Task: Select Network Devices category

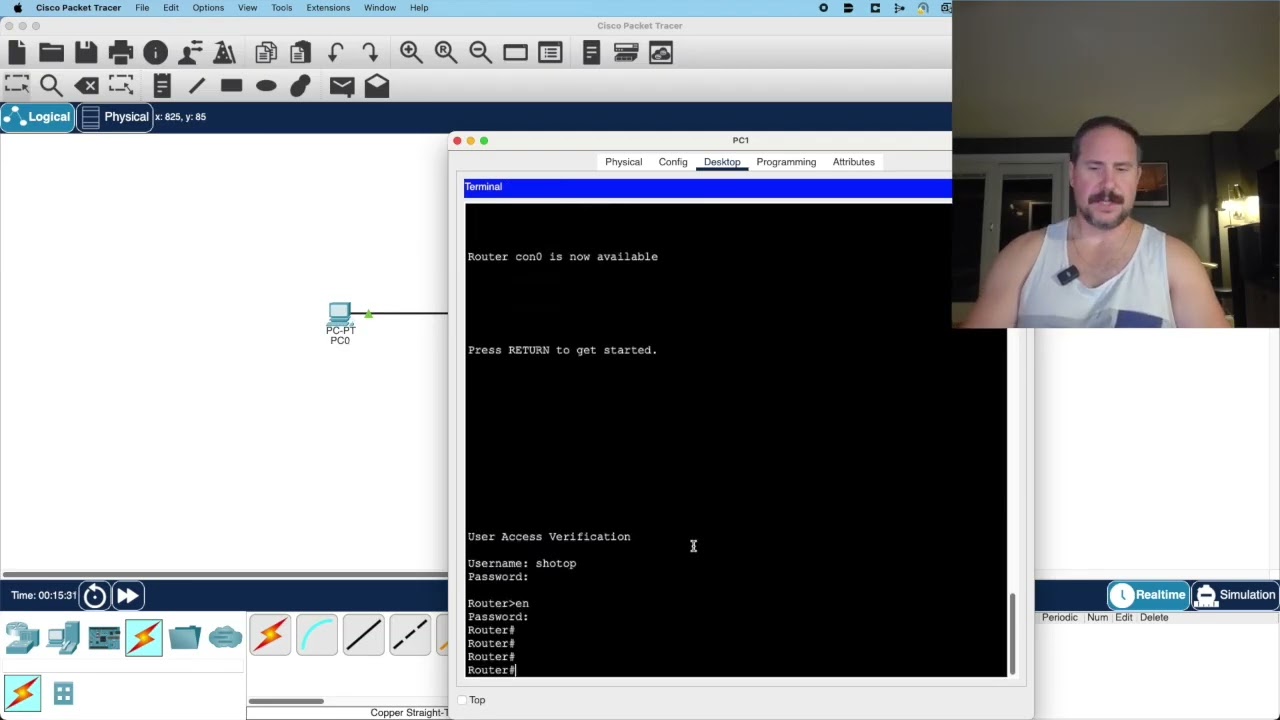Action: pyautogui.click(x=22, y=638)
